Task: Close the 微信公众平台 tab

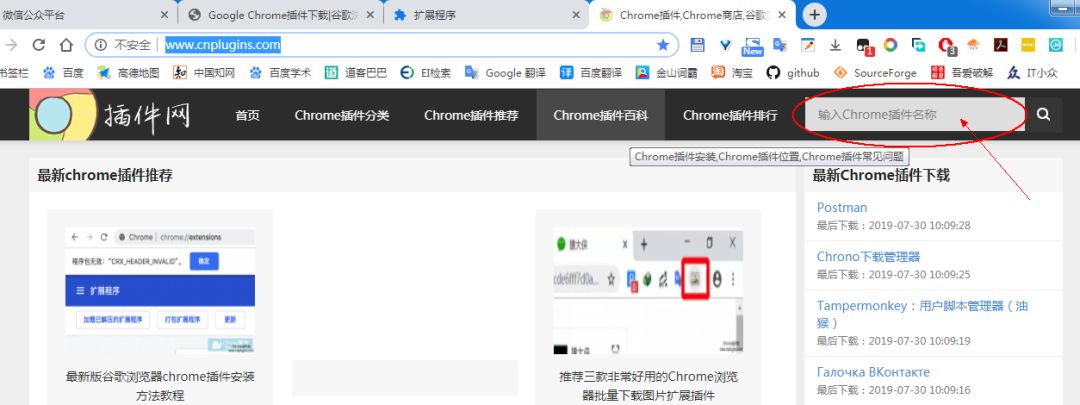Action: coord(165,14)
